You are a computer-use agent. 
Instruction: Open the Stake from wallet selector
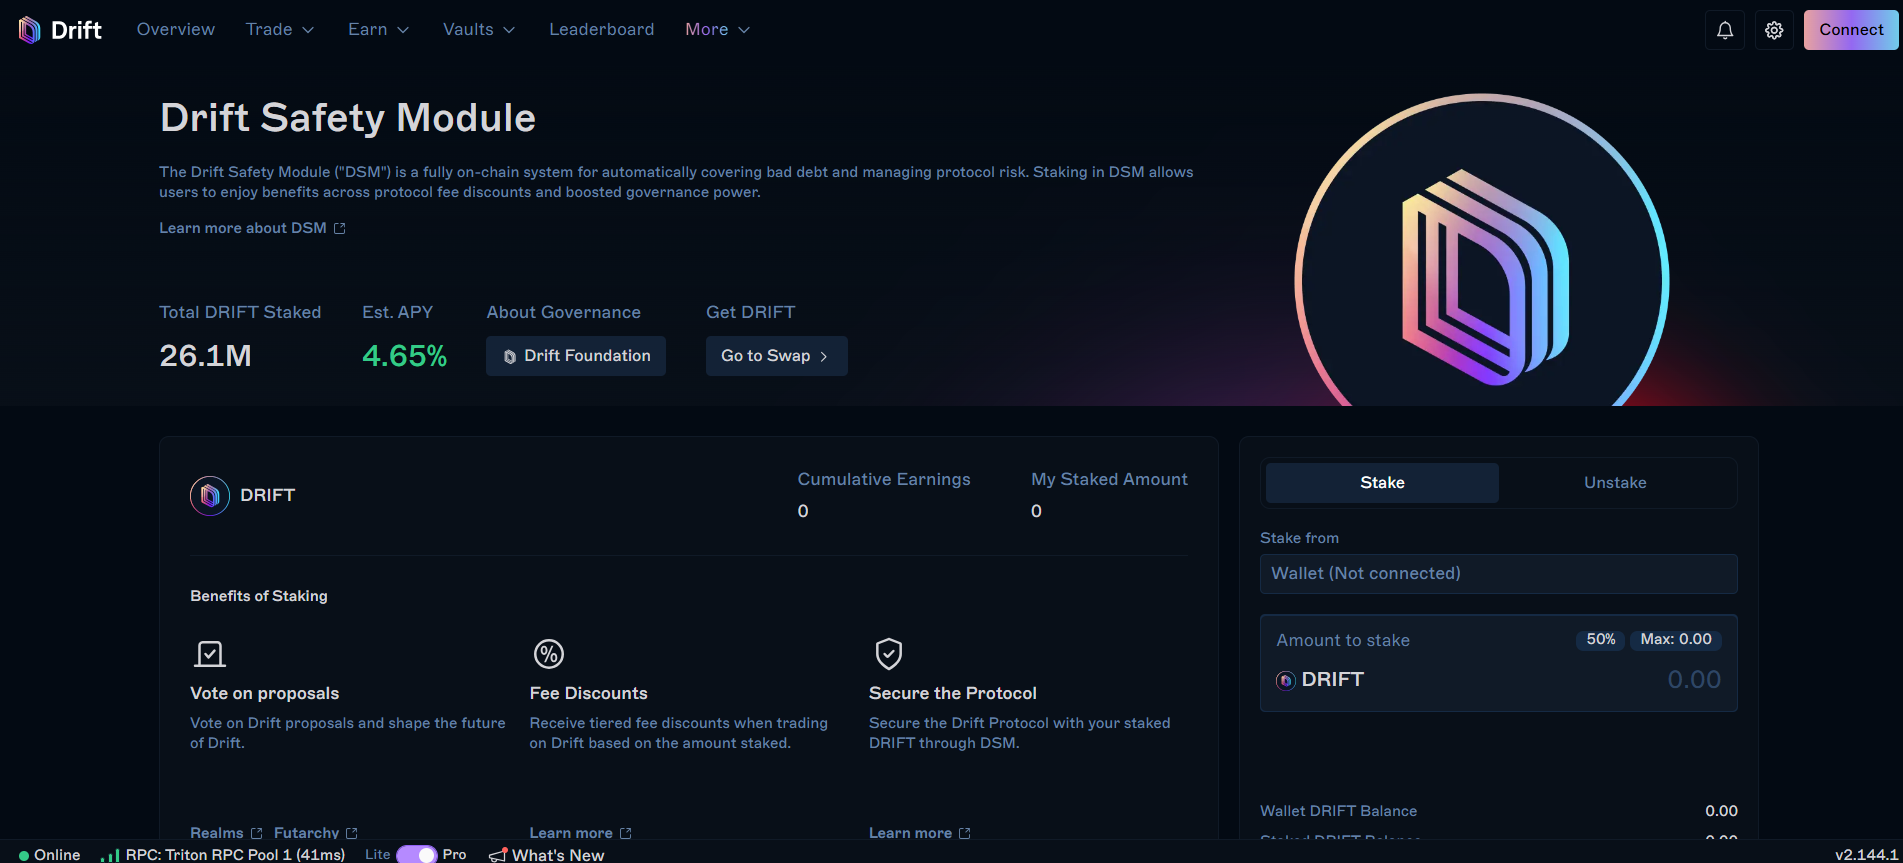1498,574
